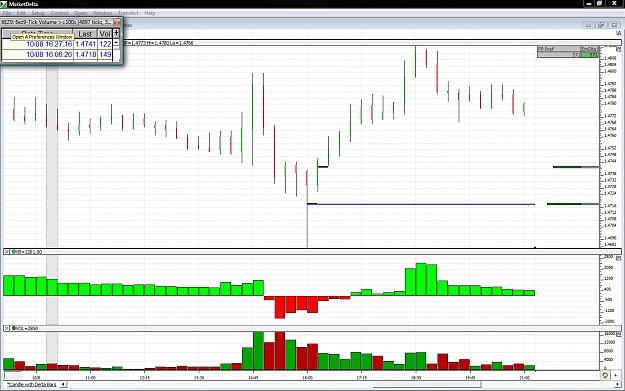Click small icon atop price scale
Viewport: 625px width, 391px height.
pos(619,49)
